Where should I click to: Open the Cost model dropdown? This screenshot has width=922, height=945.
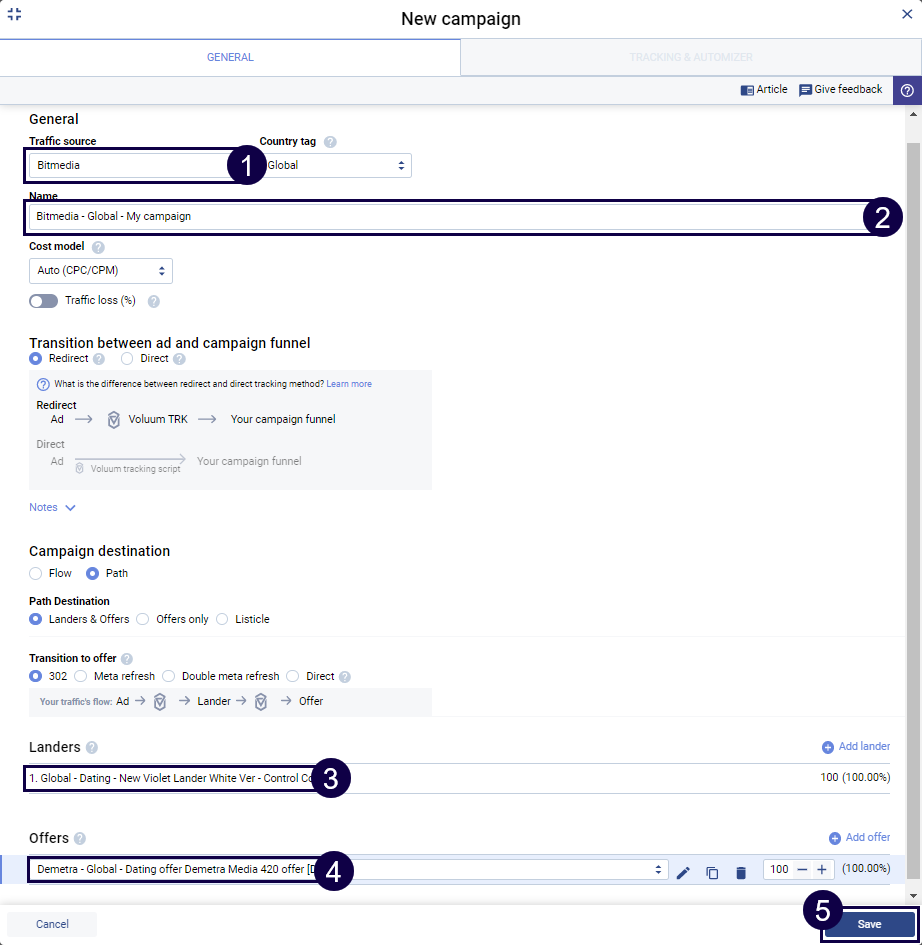[x=101, y=271]
